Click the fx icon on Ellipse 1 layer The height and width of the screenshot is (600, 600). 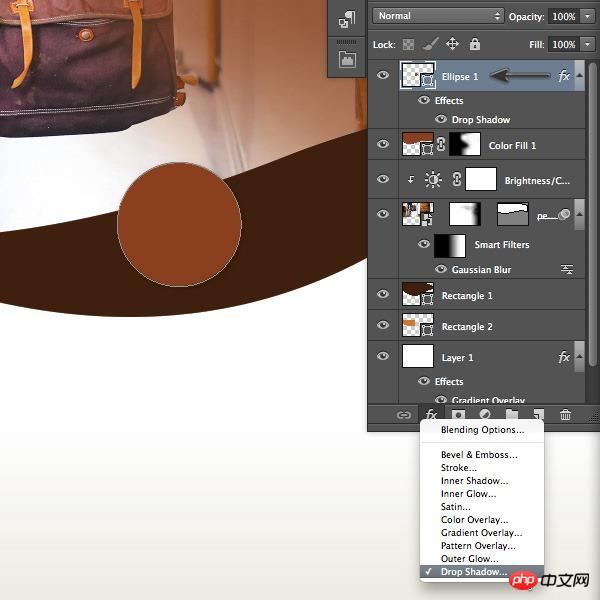pyautogui.click(x=564, y=76)
